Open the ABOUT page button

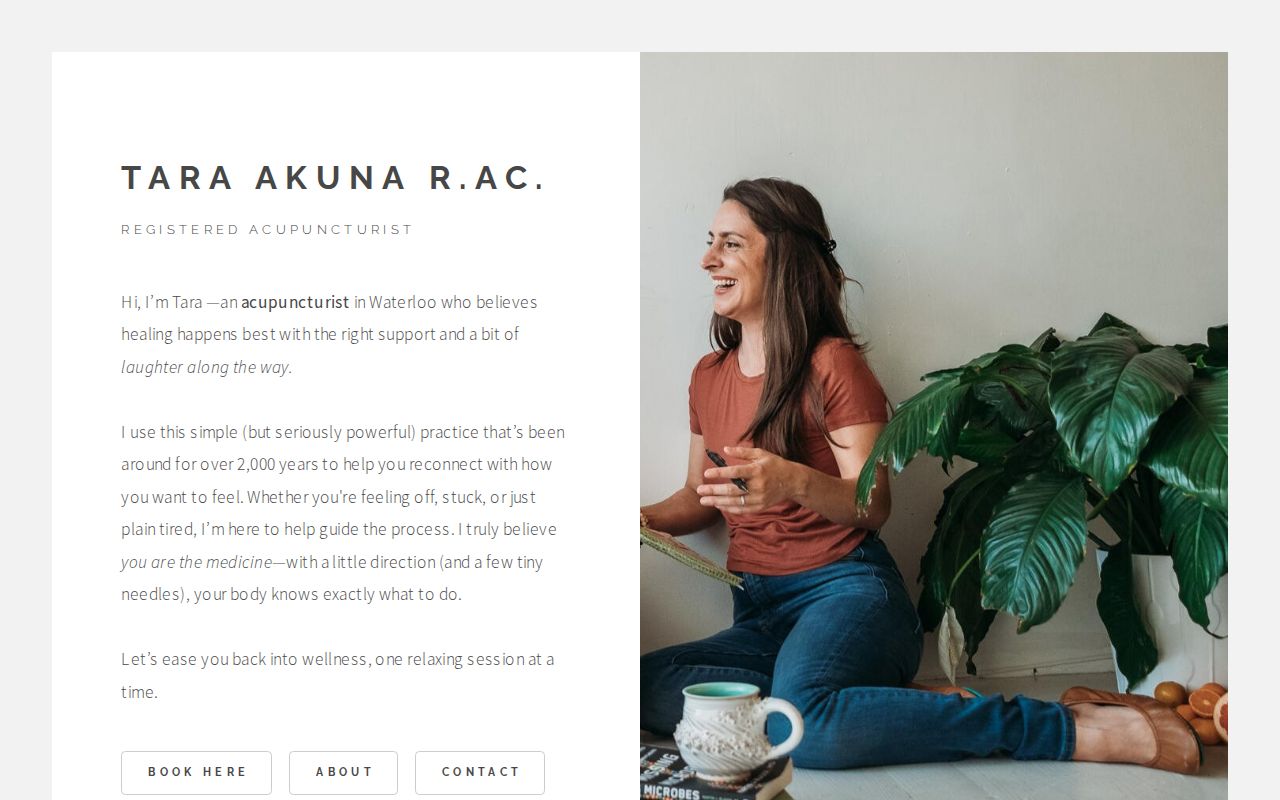point(343,772)
